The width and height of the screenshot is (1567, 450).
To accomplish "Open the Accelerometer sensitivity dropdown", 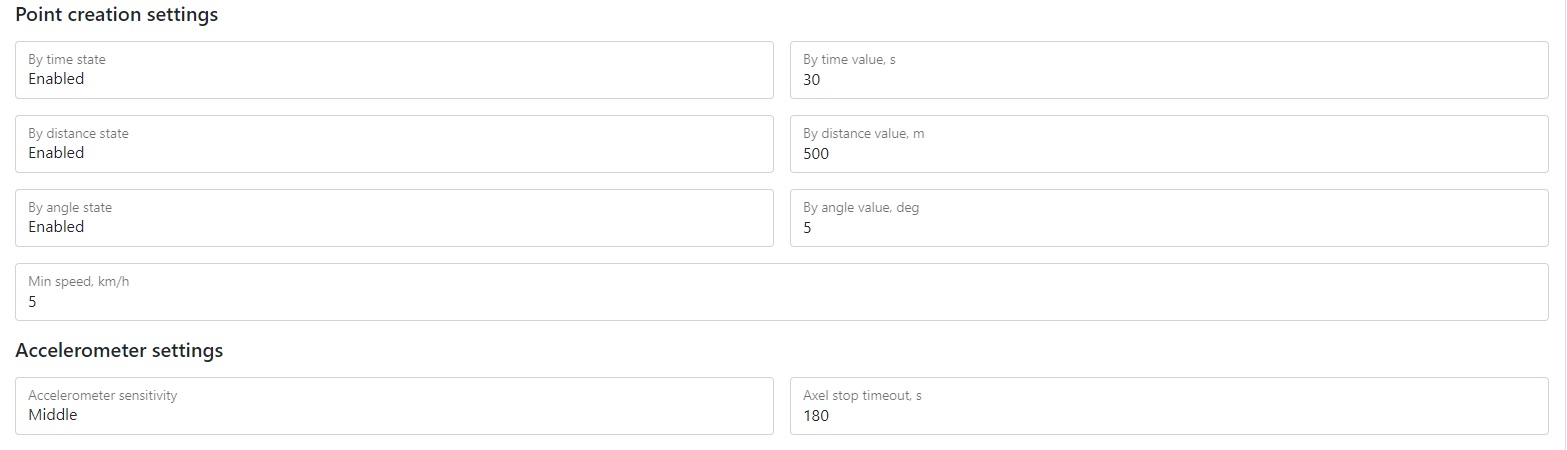I will click(394, 406).
